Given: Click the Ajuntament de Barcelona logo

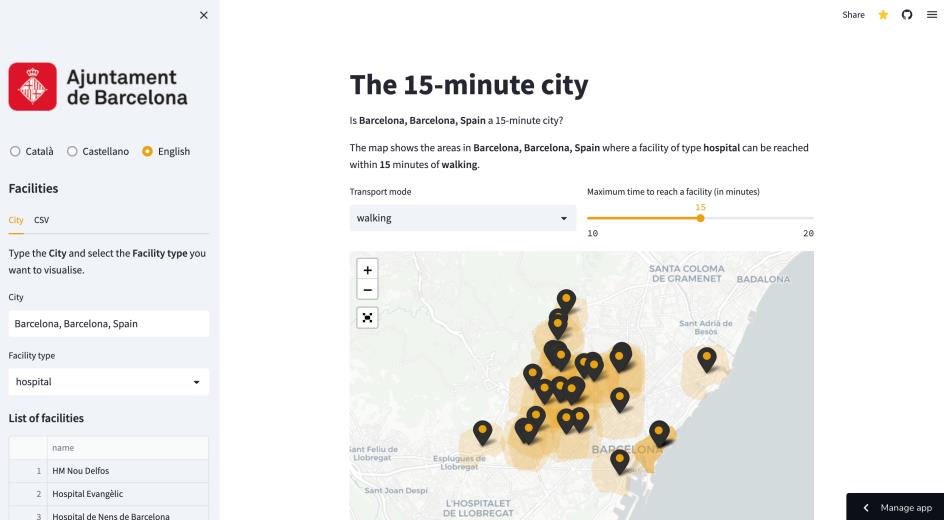Looking at the screenshot, I should click(x=98, y=87).
